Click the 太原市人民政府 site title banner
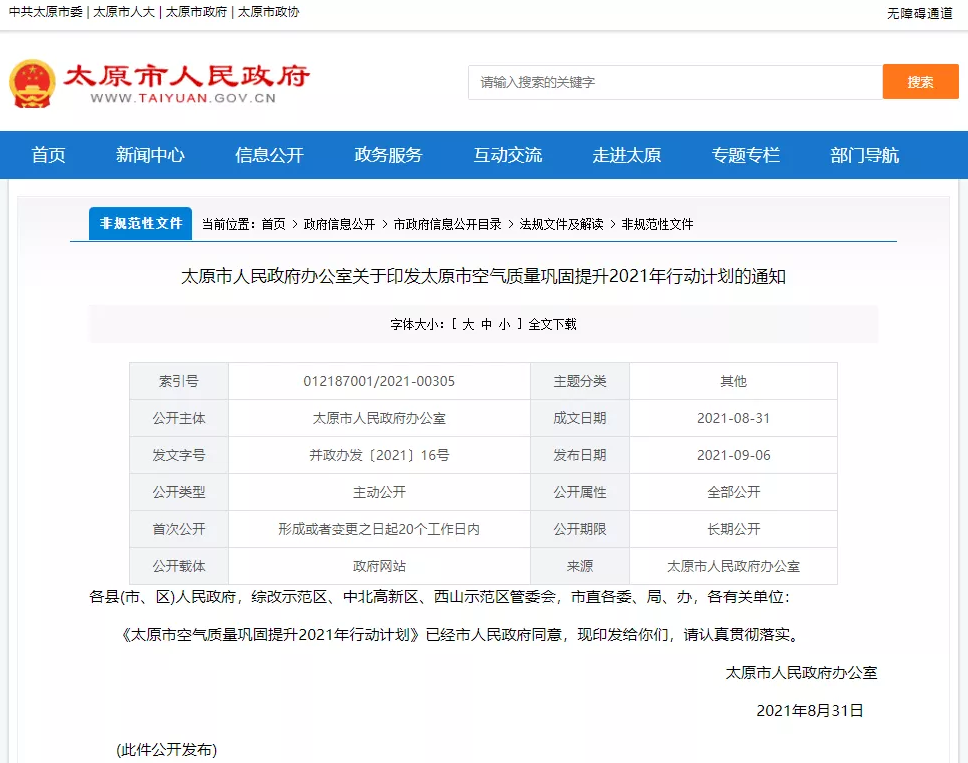Image resolution: width=968 pixels, height=763 pixels. tap(186, 83)
